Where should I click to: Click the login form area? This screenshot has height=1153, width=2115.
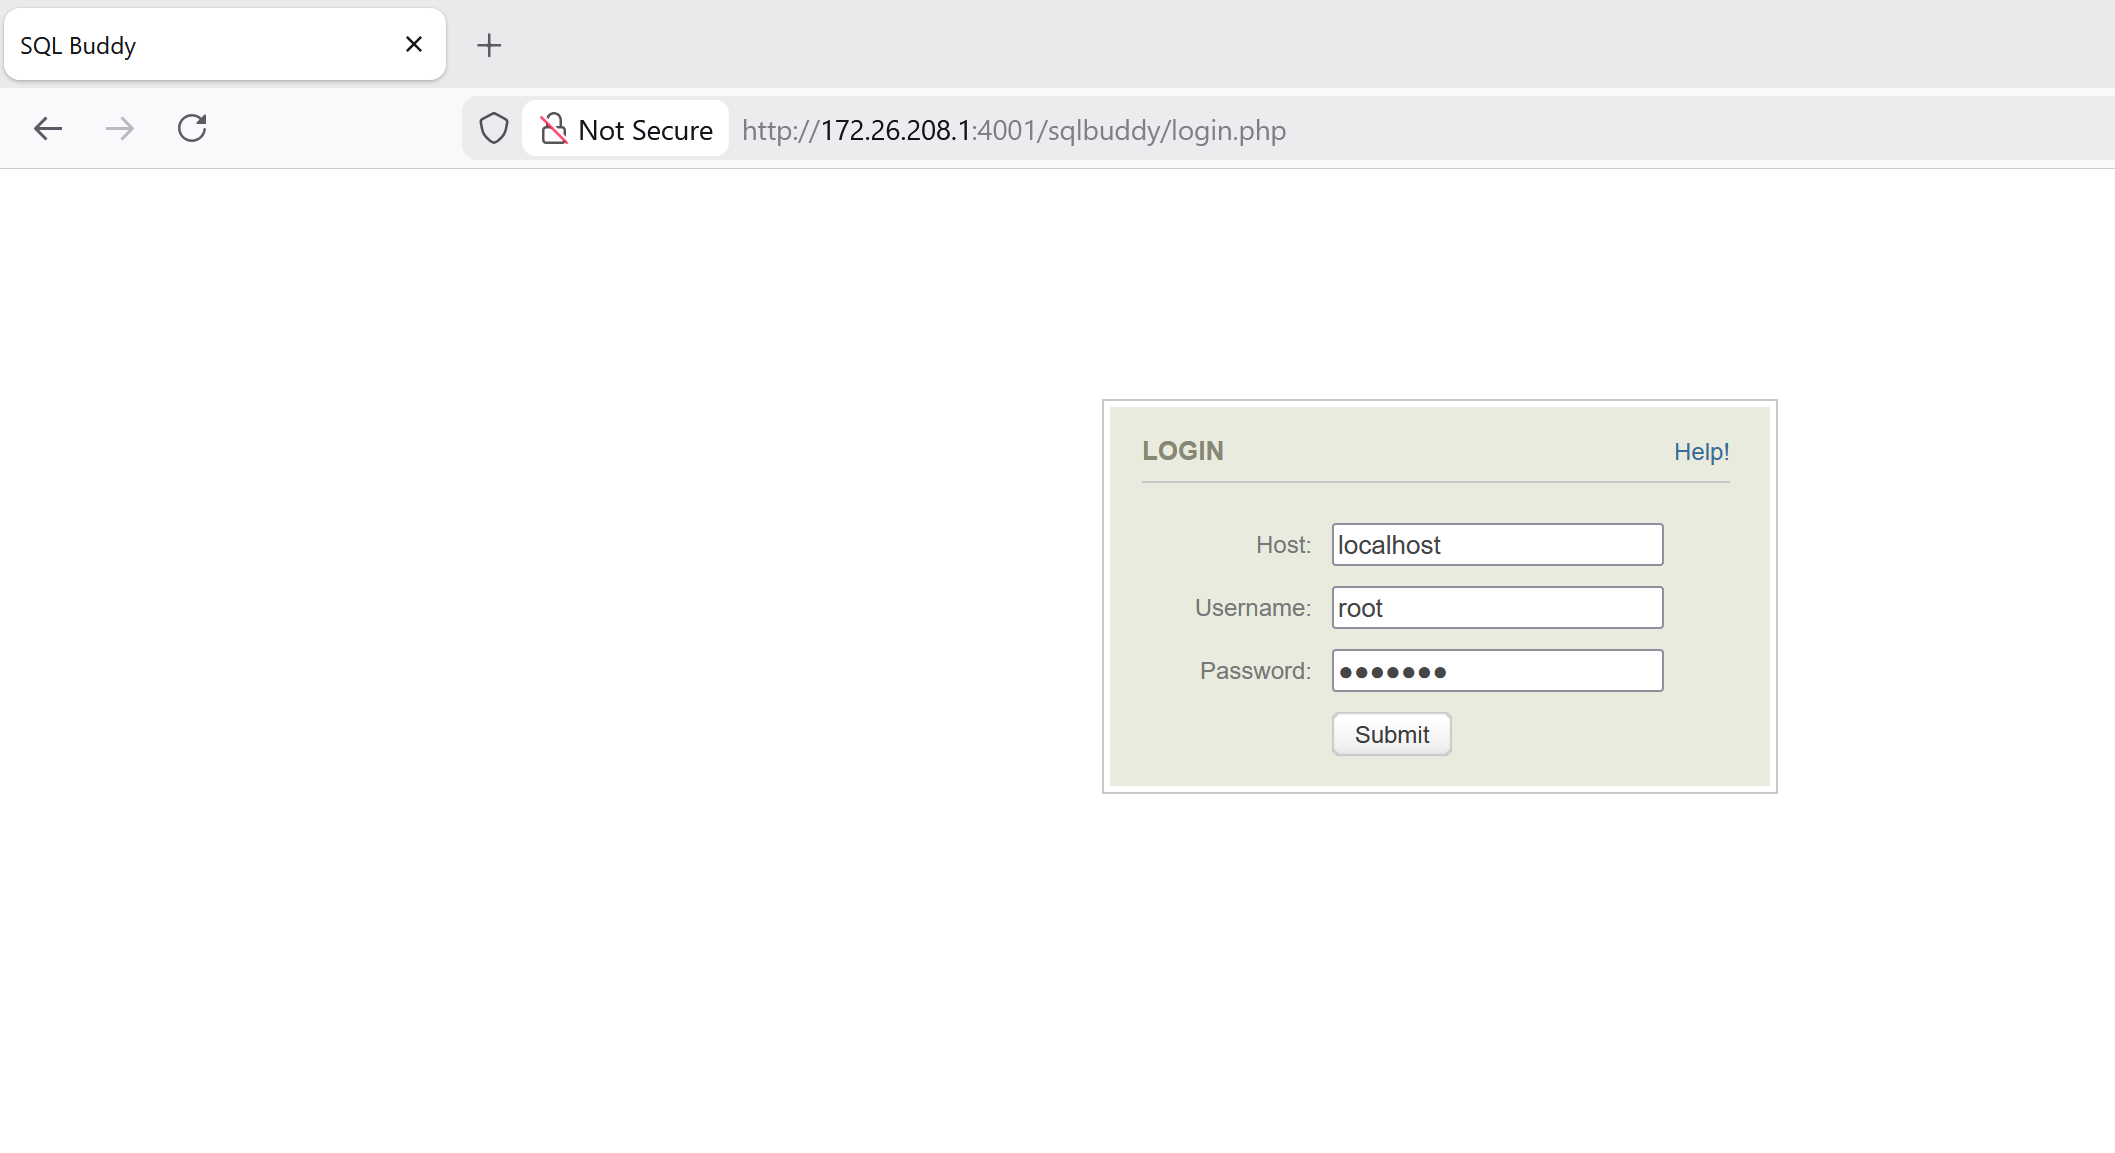[x=1438, y=595]
